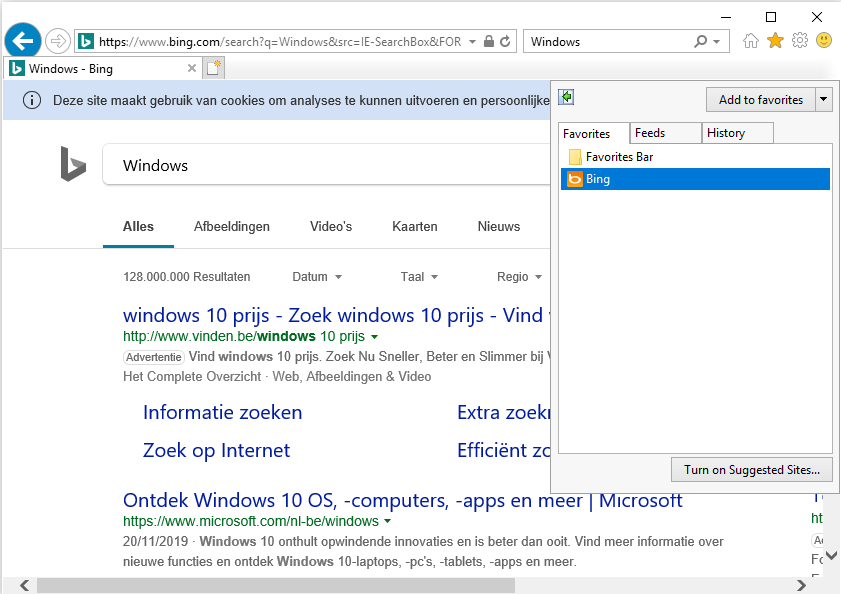Open the Home page icon
Screen dimensions: 841x594
[x=751, y=41]
